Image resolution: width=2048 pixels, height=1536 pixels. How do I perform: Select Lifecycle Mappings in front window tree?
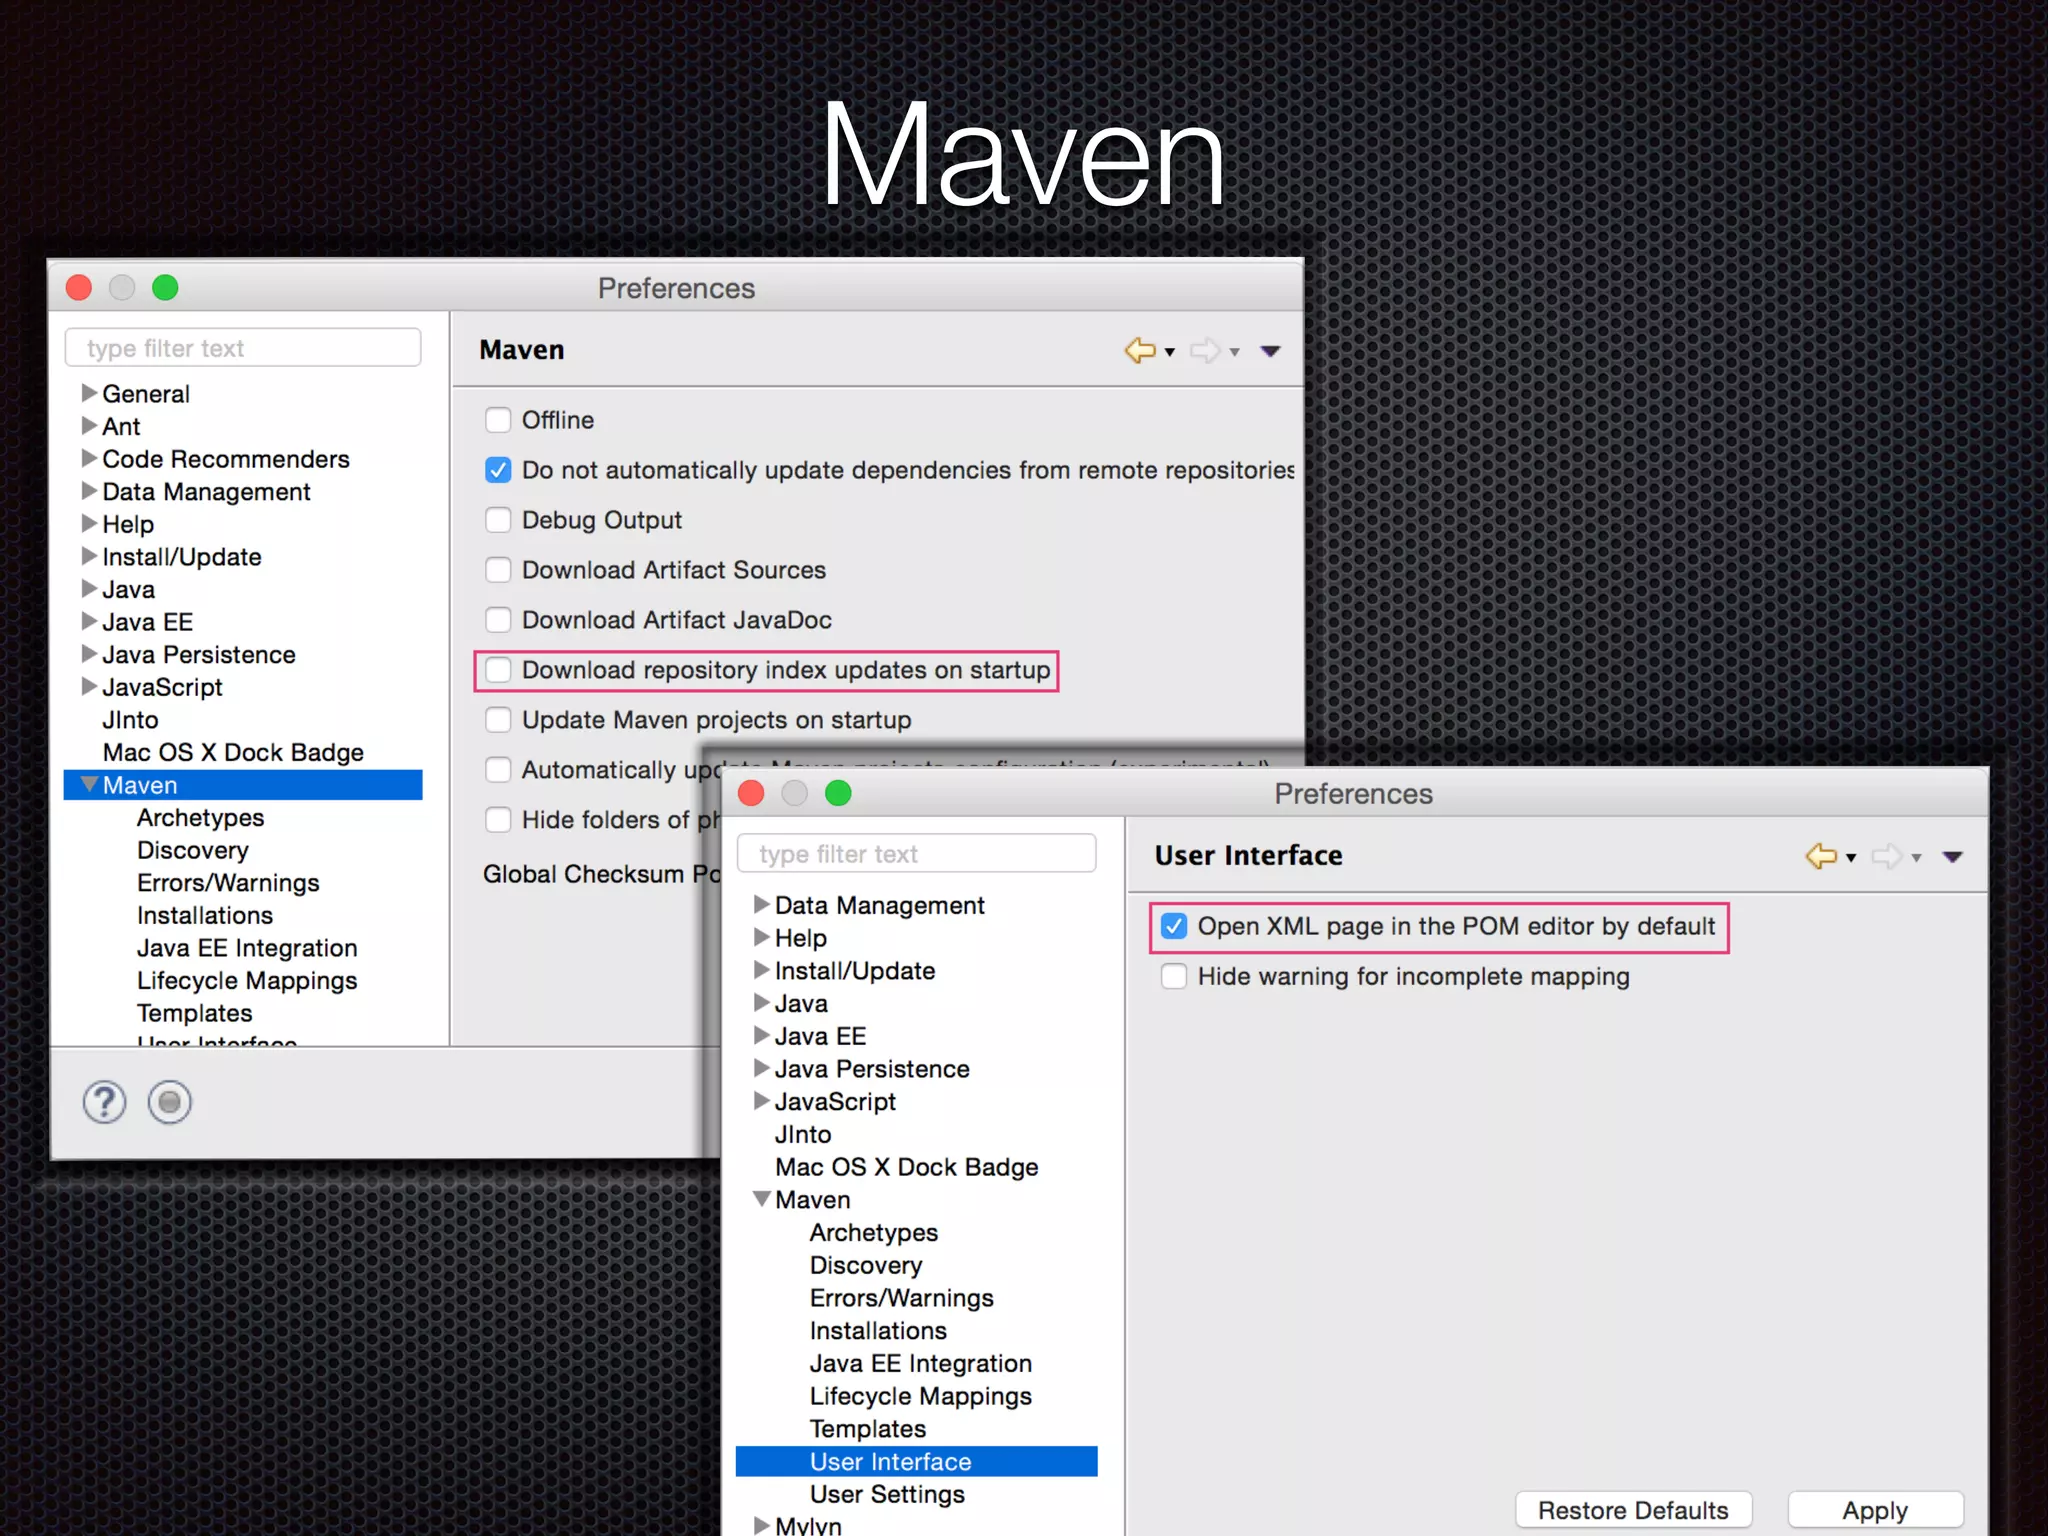pos(920,1396)
